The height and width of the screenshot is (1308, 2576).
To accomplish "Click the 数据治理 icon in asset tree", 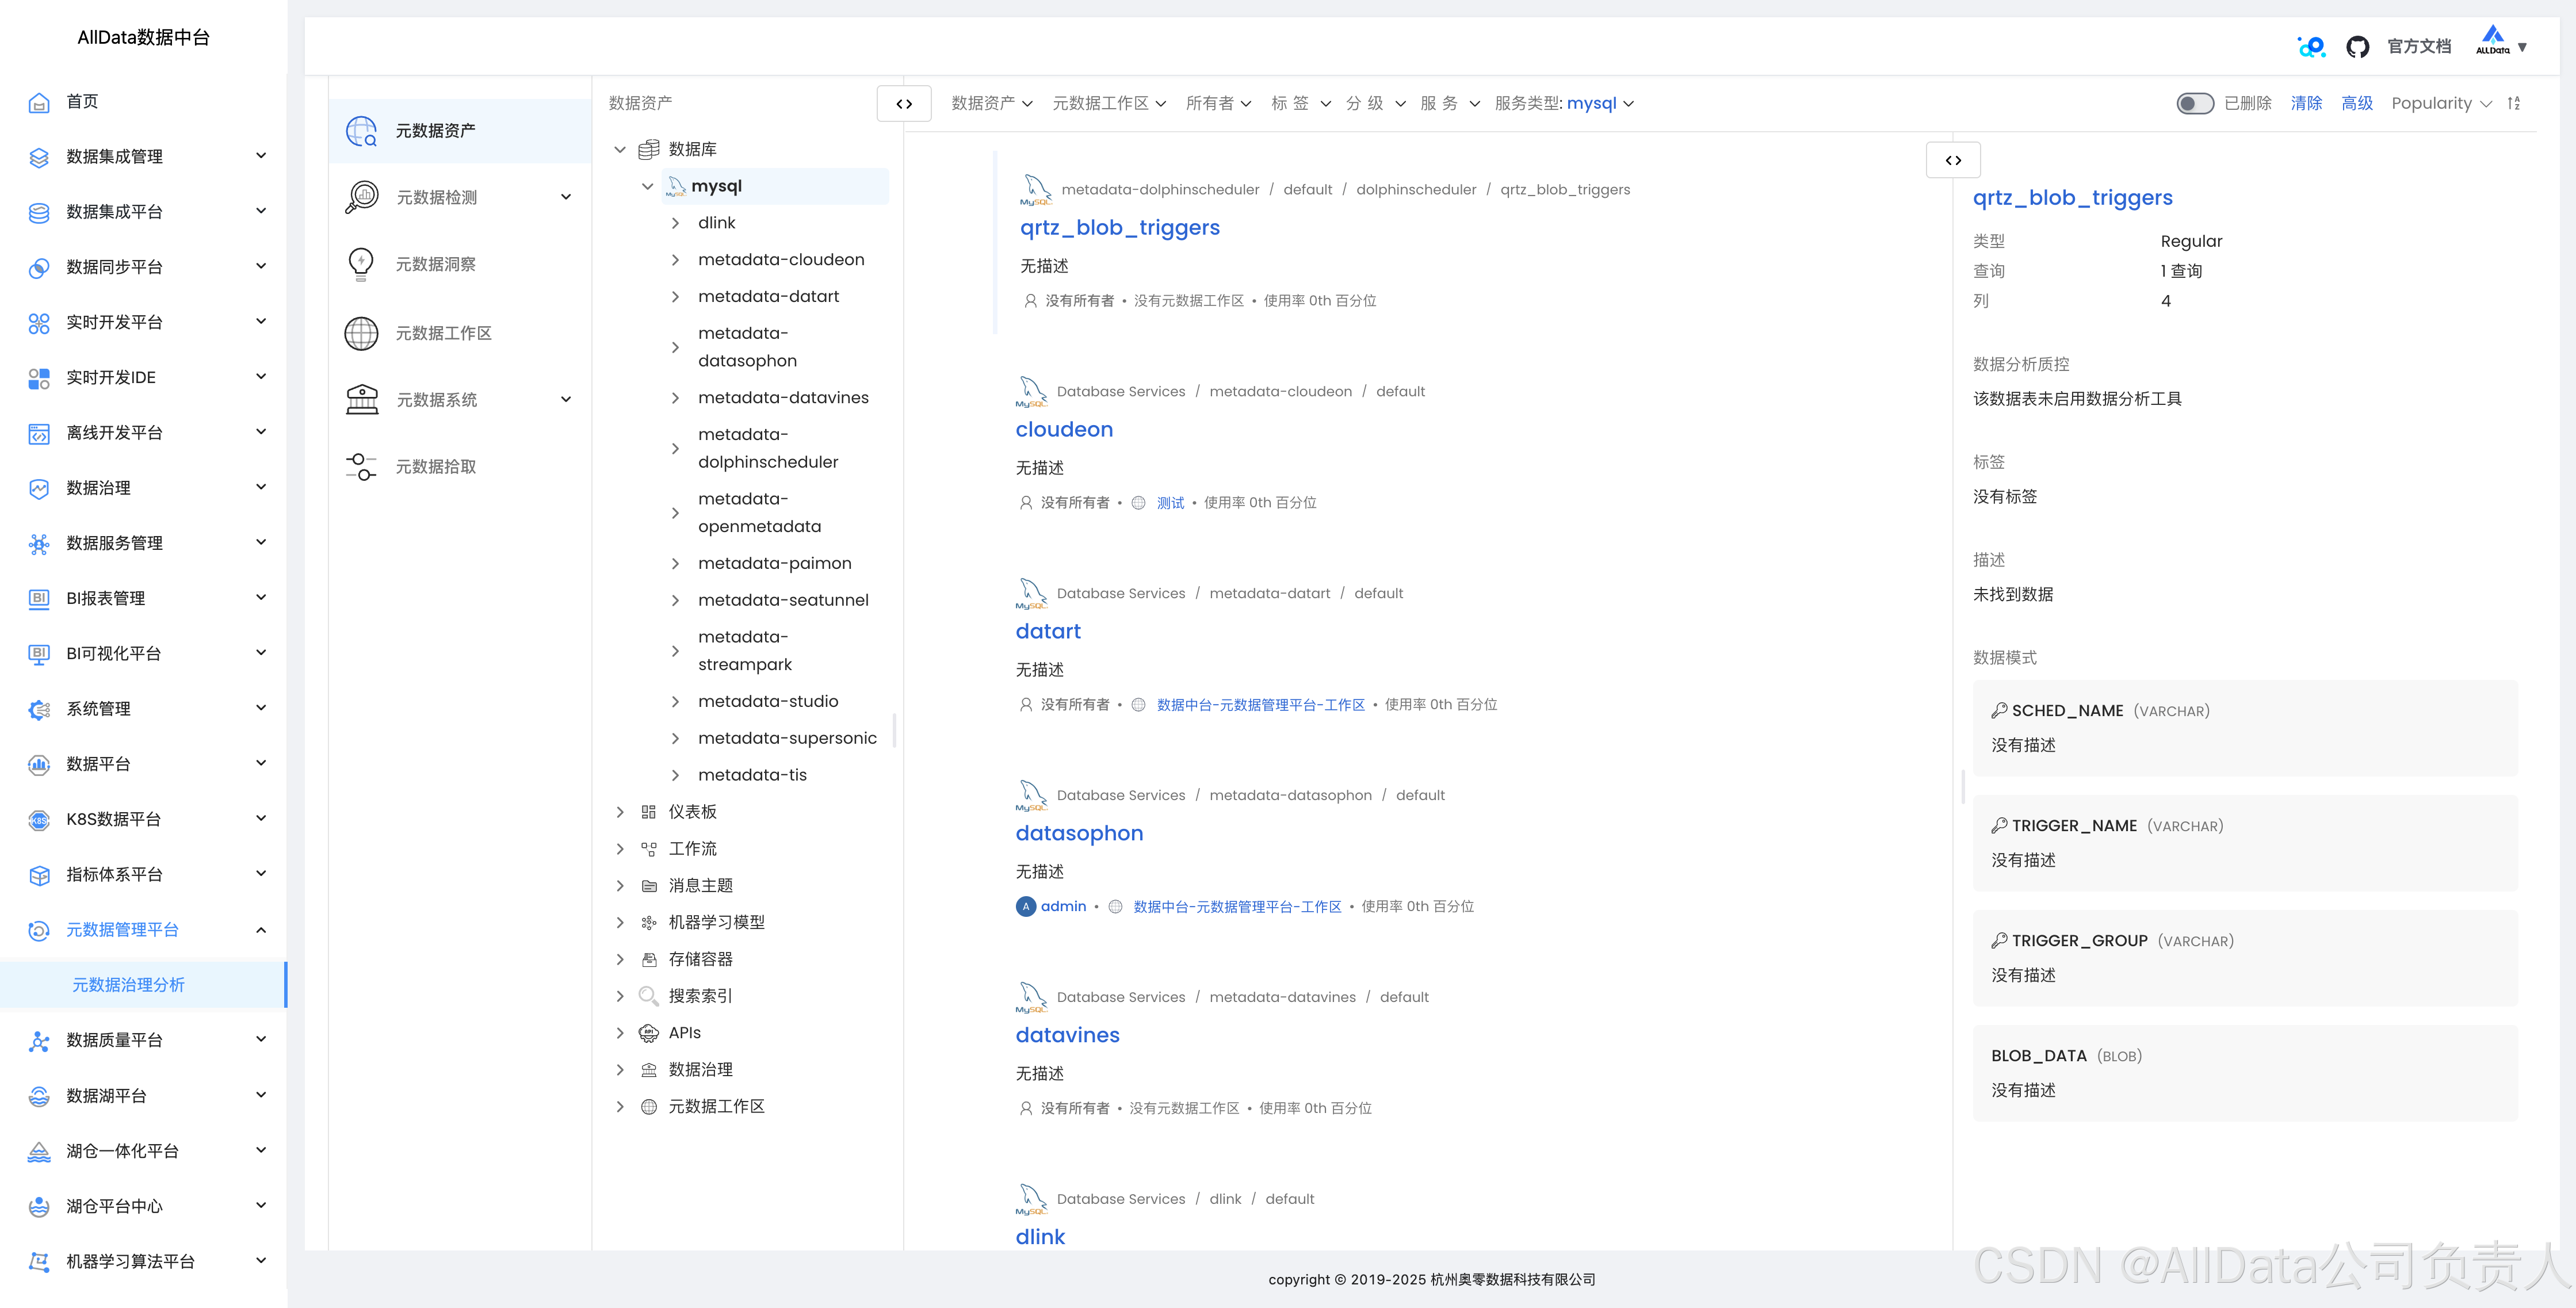I will click(649, 1070).
